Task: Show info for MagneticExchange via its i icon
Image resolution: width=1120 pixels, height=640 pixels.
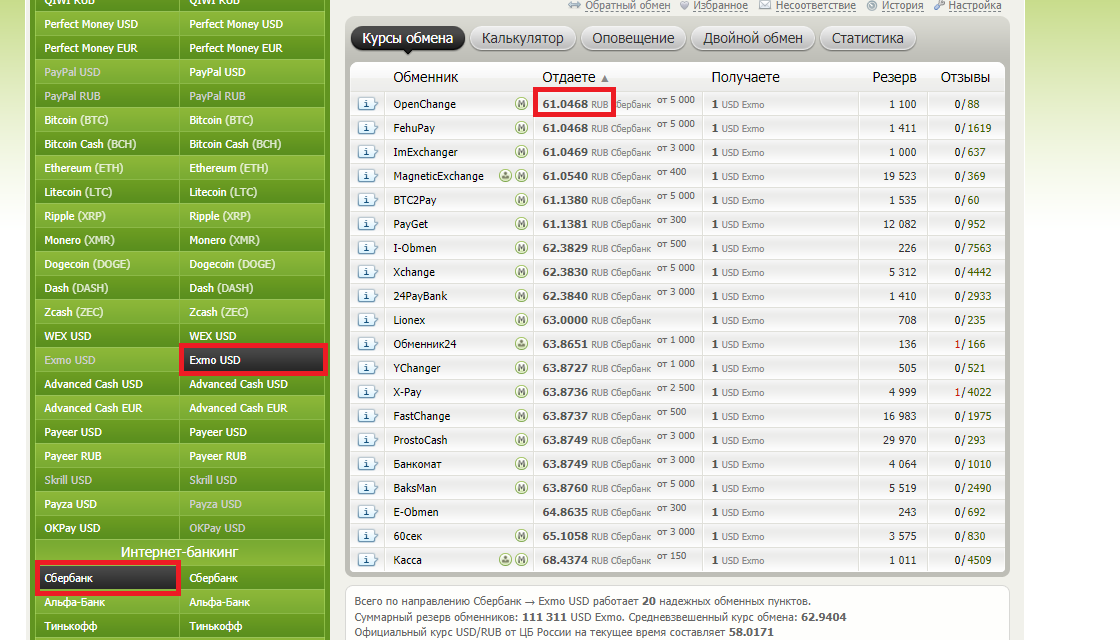Action: [x=367, y=176]
